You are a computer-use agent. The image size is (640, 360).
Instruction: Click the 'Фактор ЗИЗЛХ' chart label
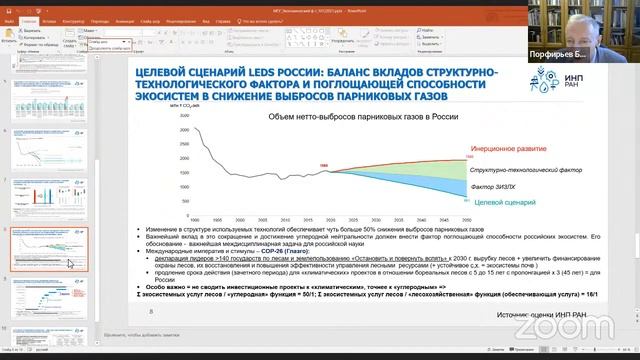493,187
